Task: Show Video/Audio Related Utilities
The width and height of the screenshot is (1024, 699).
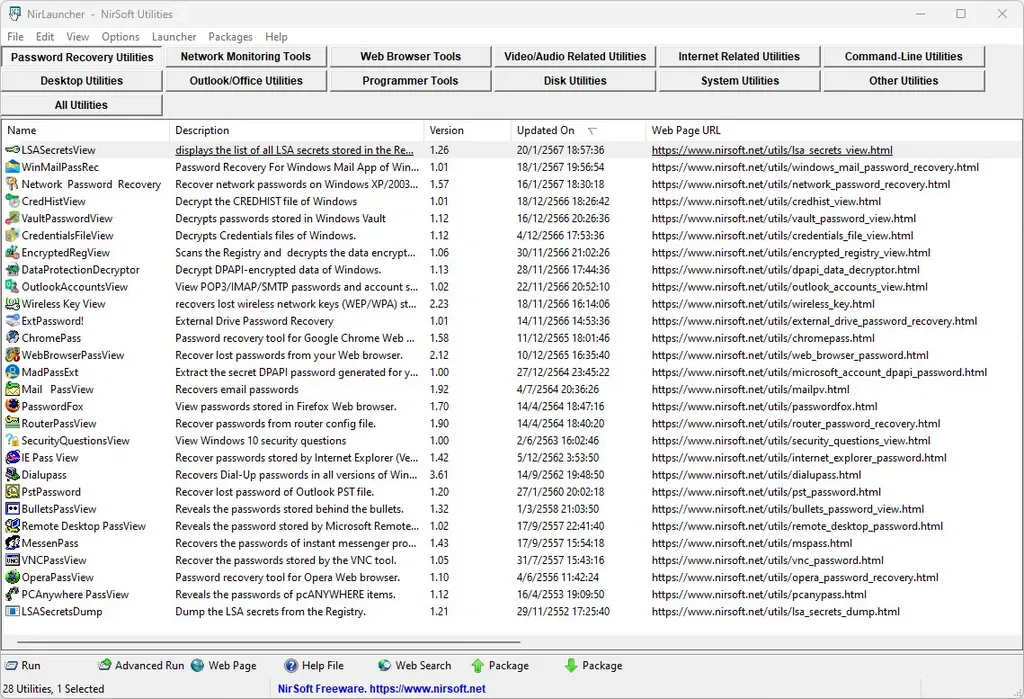Action: (575, 57)
